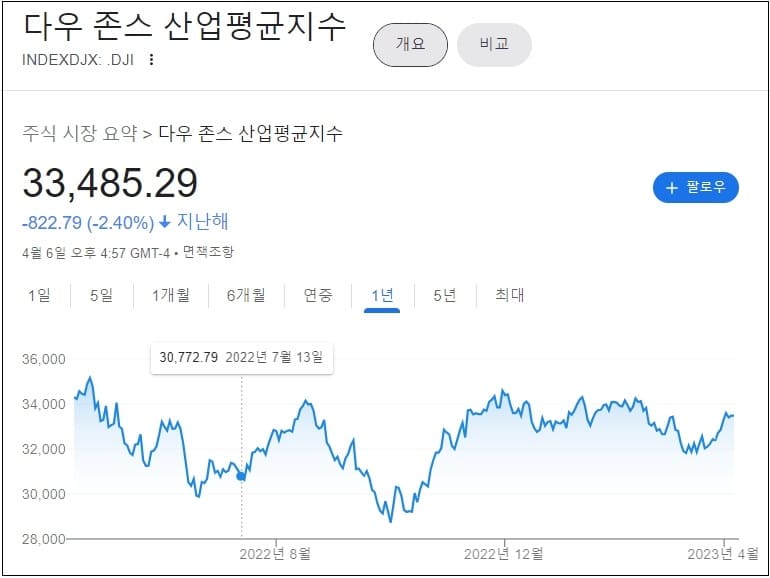The height and width of the screenshot is (578, 770).
Task: Click the 다우 존스 산업평균지수 page title
Action: click(x=185, y=26)
